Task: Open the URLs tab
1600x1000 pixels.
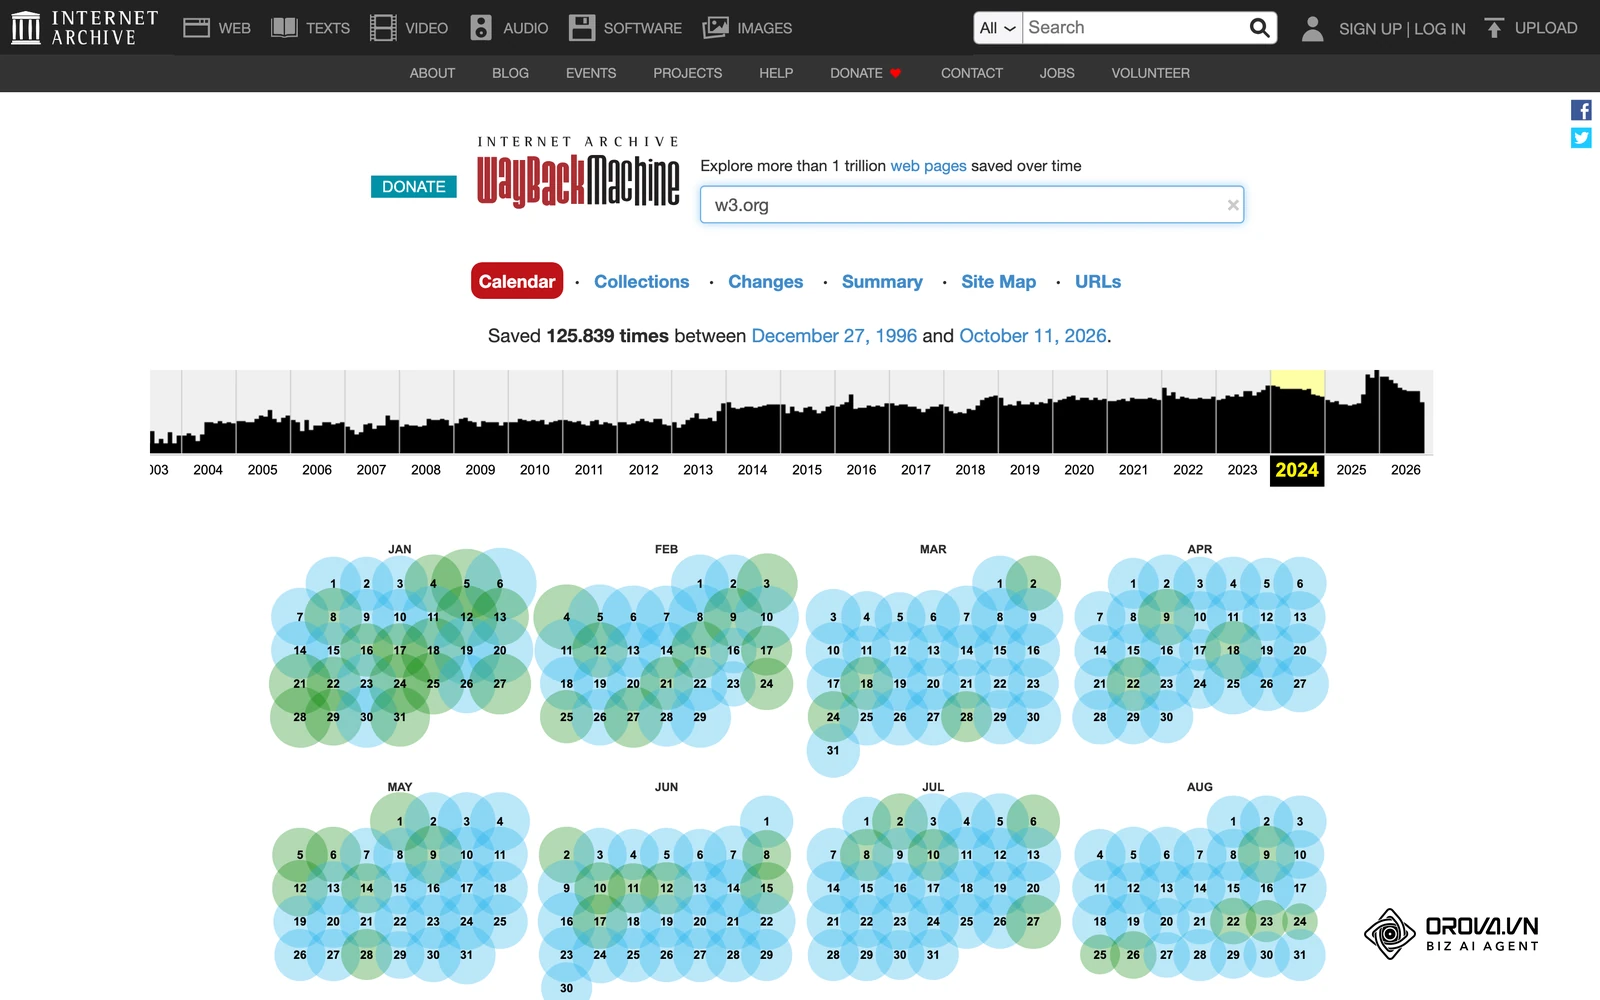Action: [1098, 282]
